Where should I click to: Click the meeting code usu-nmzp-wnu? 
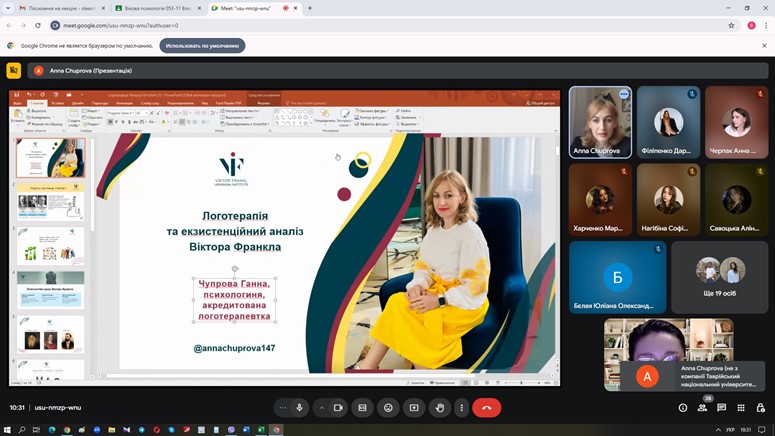[x=58, y=408]
